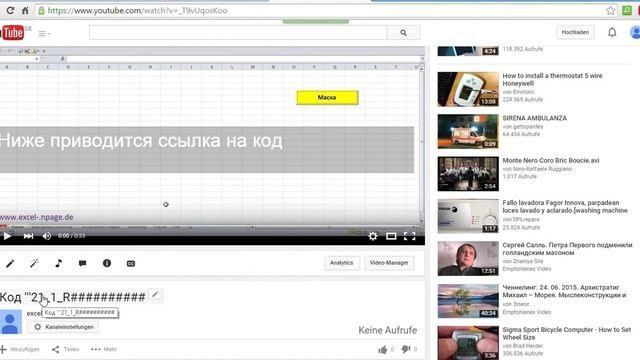The width and height of the screenshot is (640, 360).
Task: Open the Ченнелинг tree landscape thumbnail
Action: pyautogui.click(x=468, y=301)
